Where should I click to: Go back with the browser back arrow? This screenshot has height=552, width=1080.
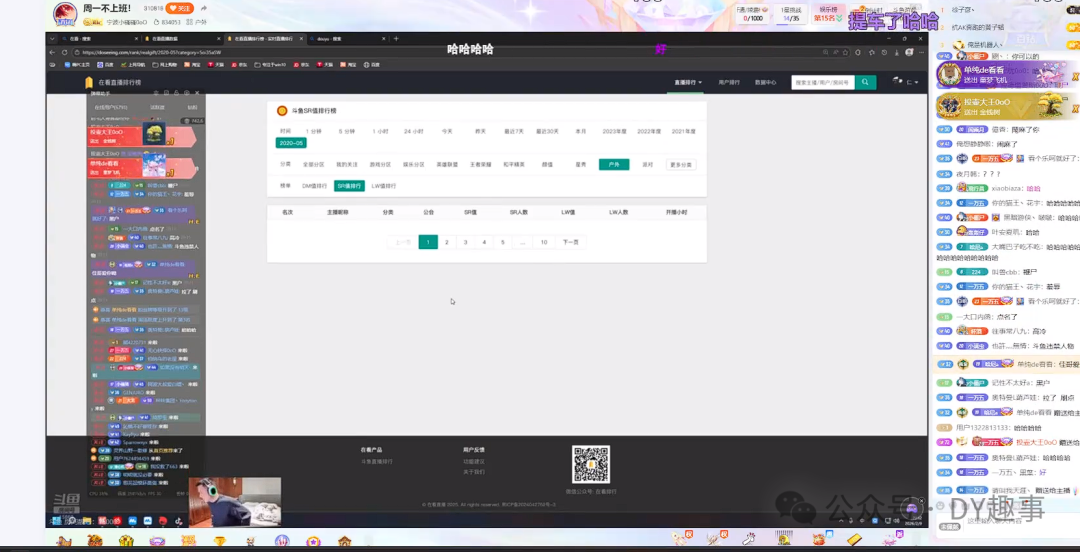[x=52, y=52]
